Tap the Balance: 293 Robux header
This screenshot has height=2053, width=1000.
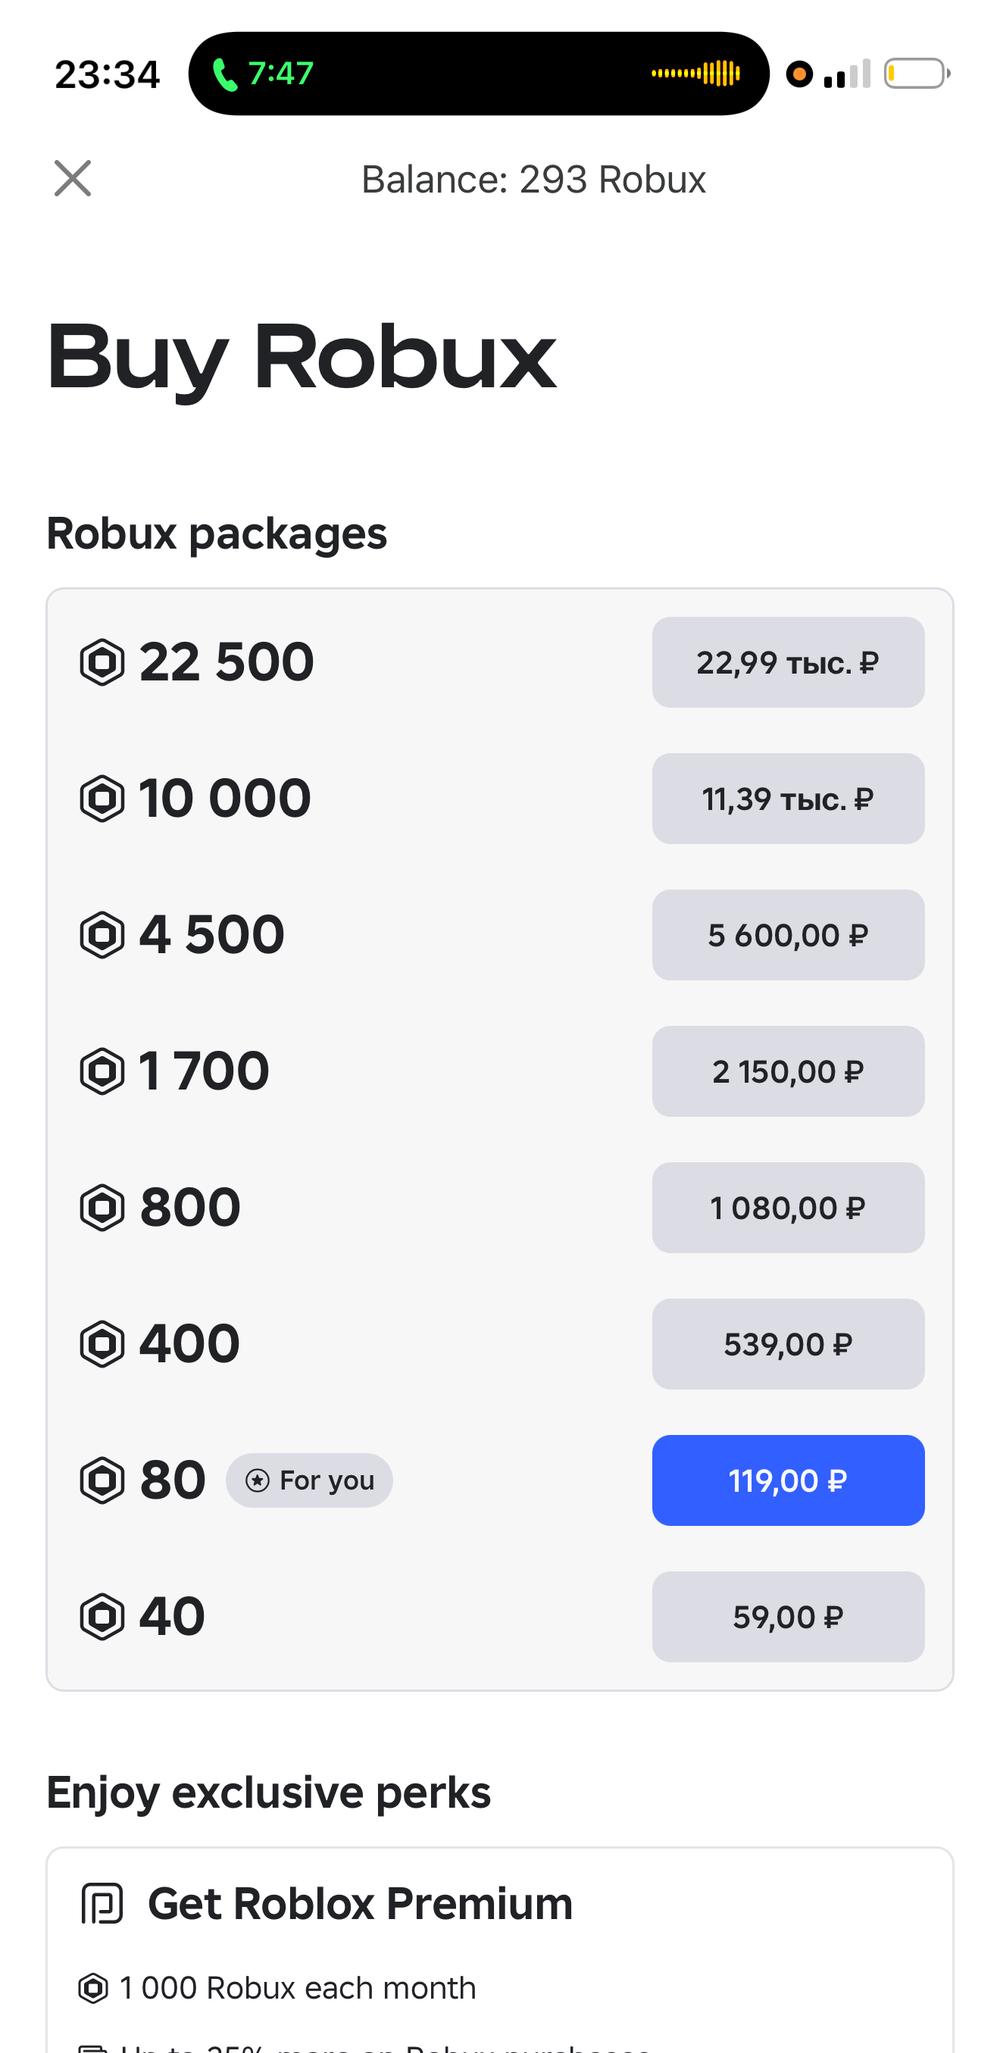point(533,179)
